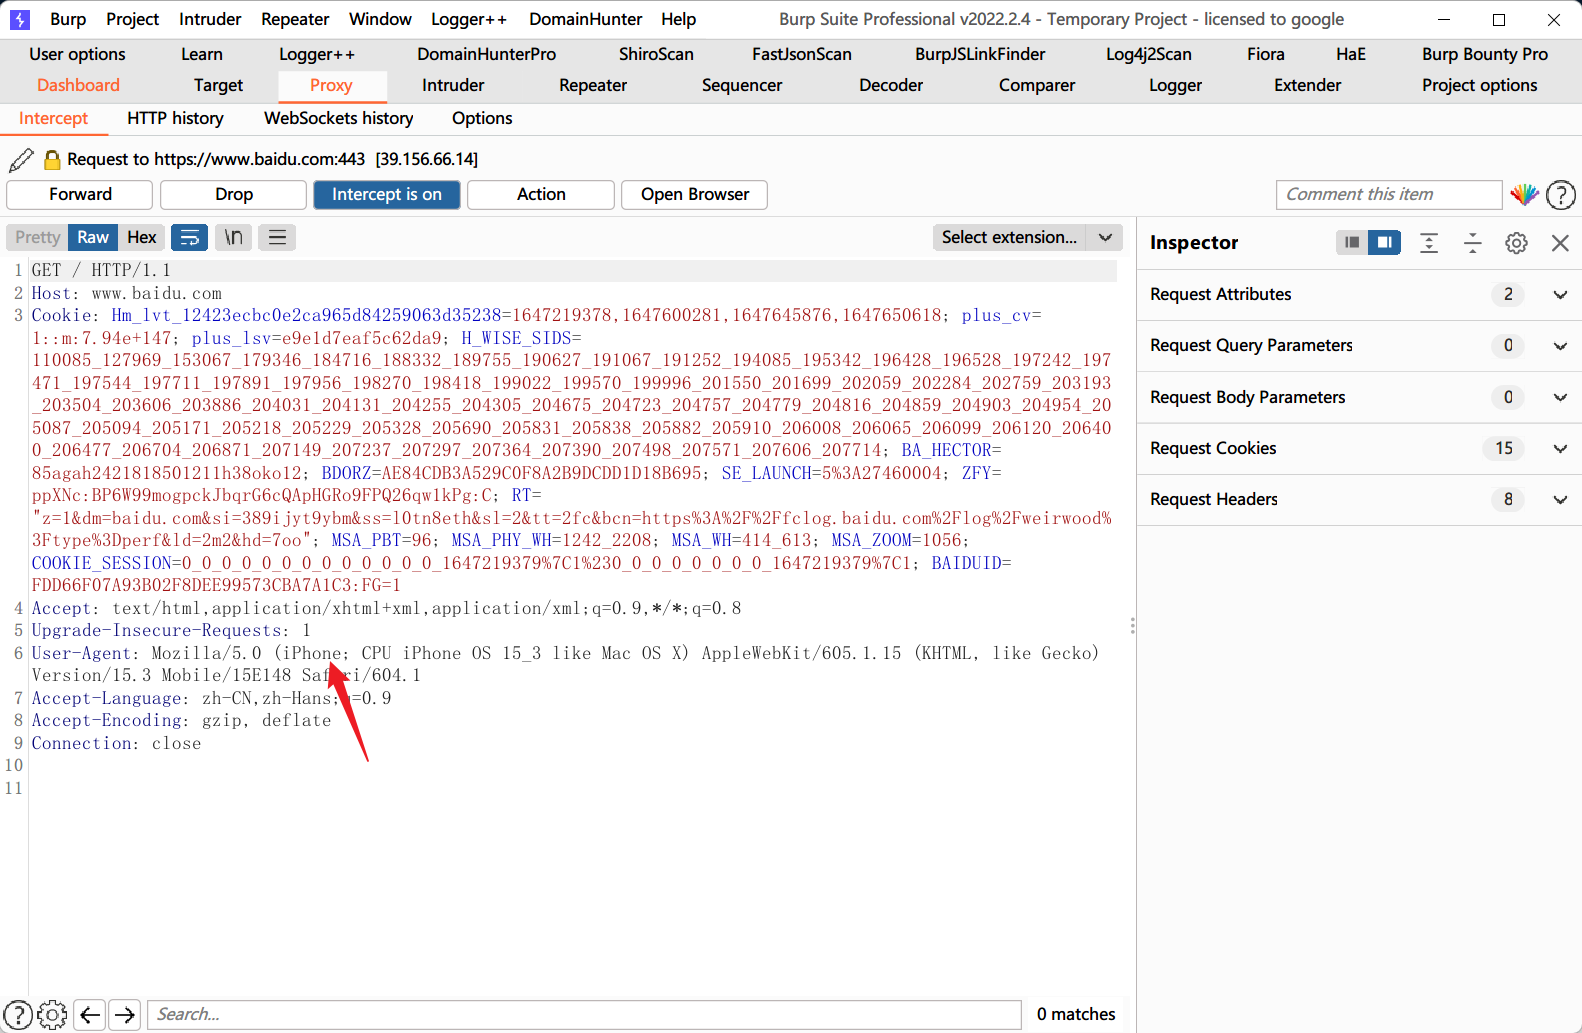Open the Log4j2Scan tab
Image resolution: width=1582 pixels, height=1033 pixels.
click(x=1148, y=54)
